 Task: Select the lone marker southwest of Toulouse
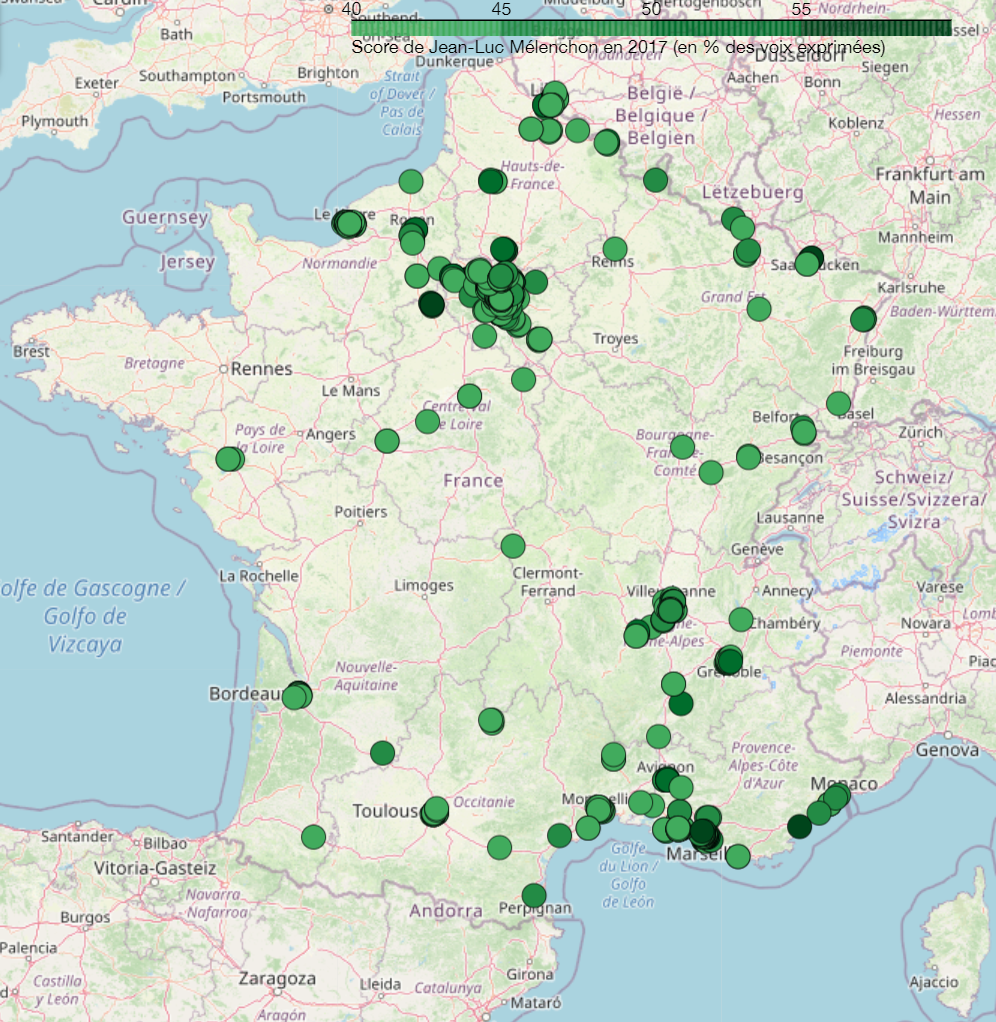coord(314,837)
